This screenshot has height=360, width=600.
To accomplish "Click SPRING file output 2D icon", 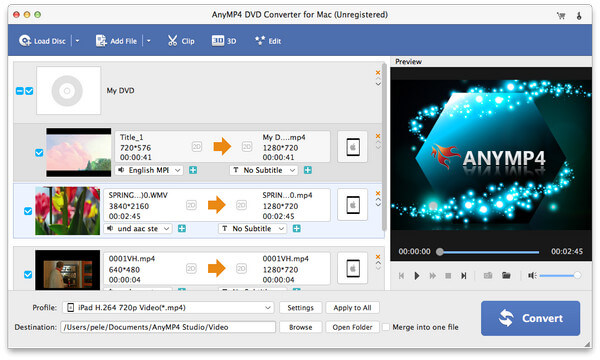I will click(241, 205).
